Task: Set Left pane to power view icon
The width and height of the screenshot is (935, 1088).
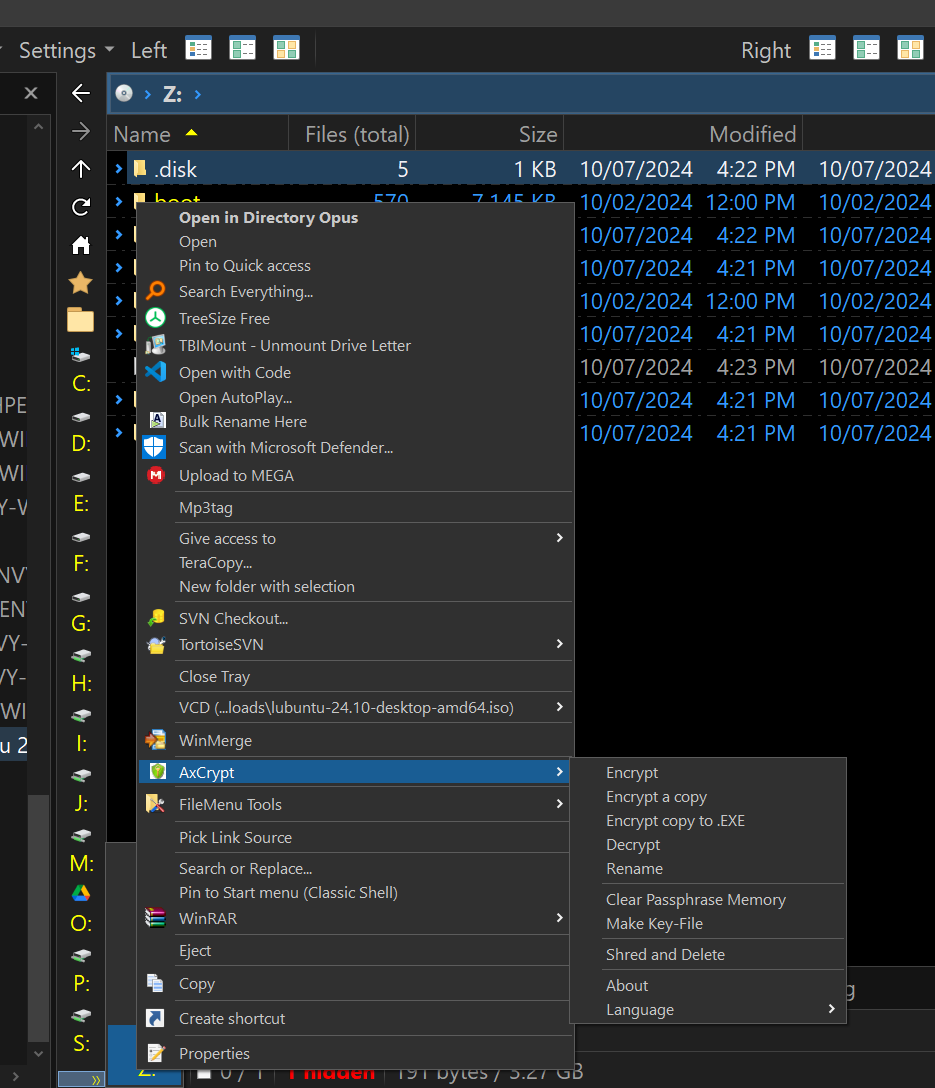Action: pos(242,49)
